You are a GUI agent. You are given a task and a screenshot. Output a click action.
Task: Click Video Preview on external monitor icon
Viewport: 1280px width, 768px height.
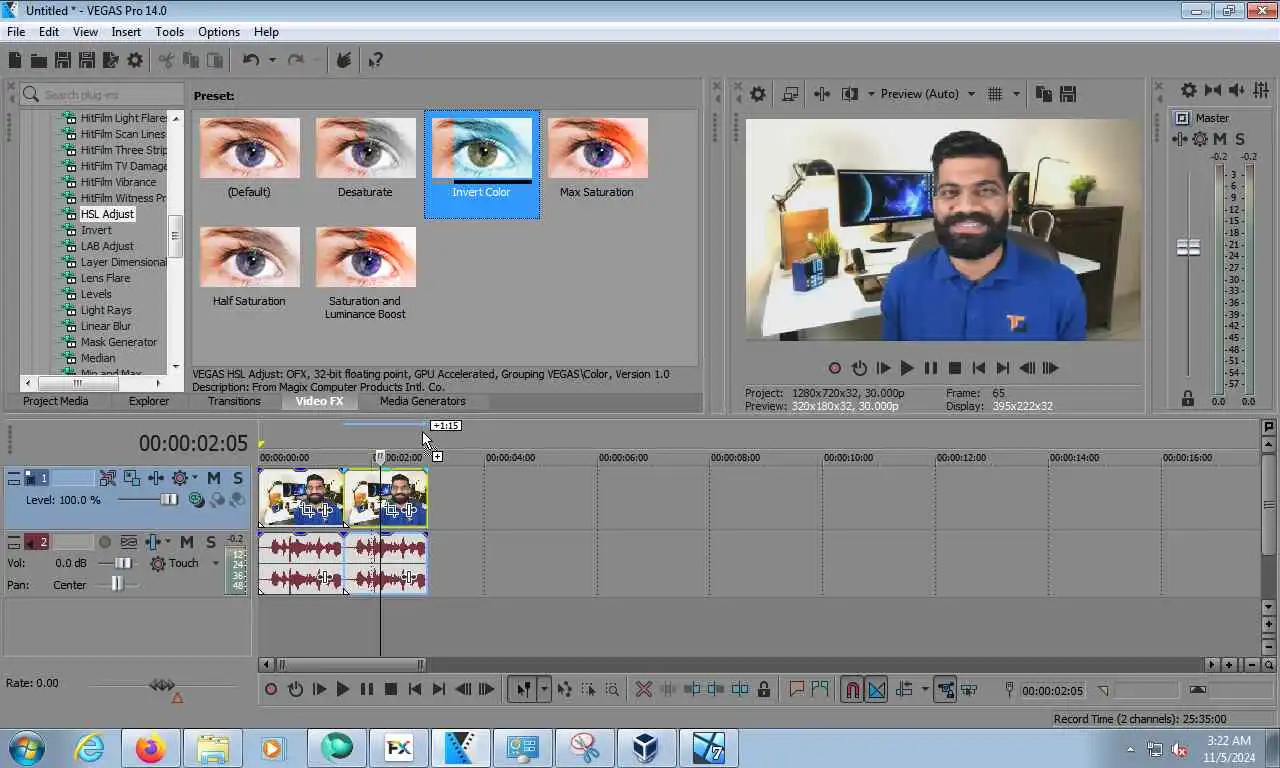tap(790, 94)
